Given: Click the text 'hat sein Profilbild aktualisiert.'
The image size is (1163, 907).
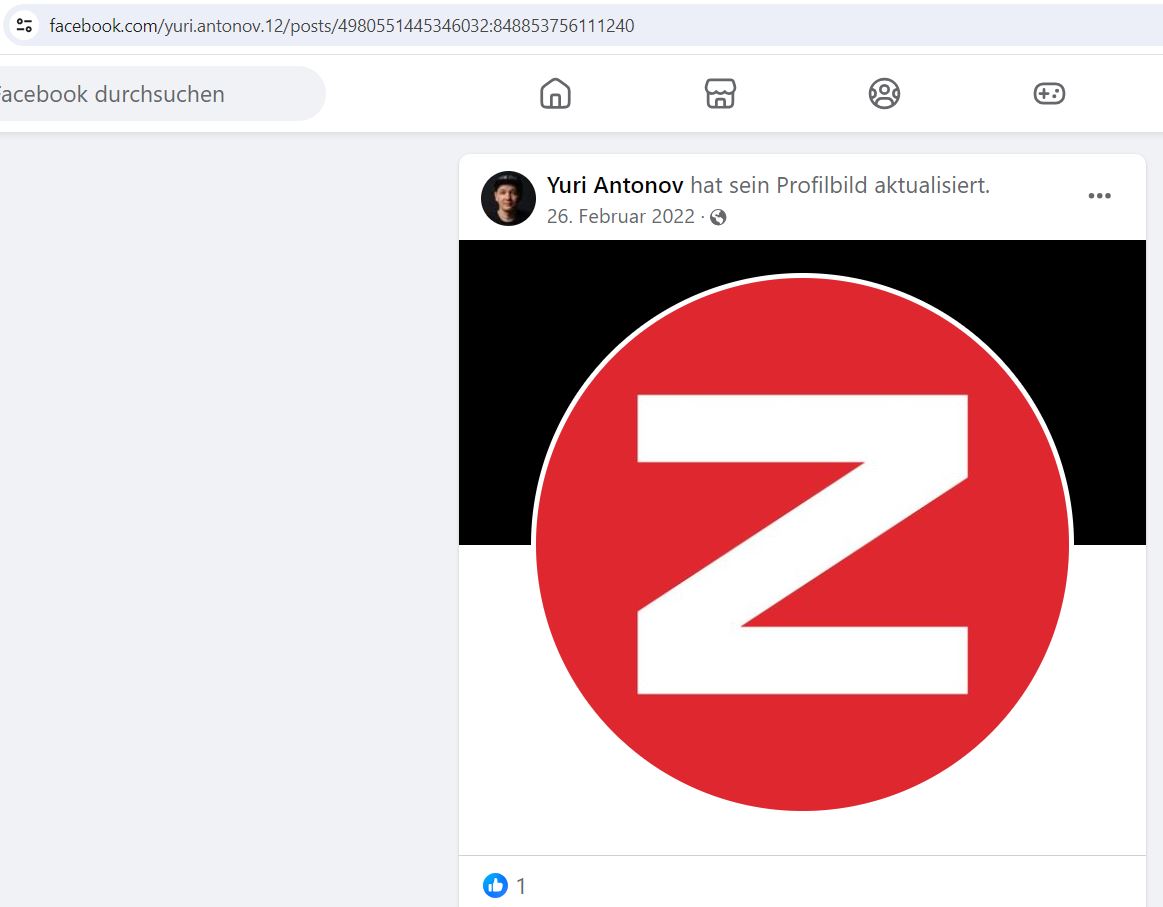Looking at the screenshot, I should click(840, 185).
